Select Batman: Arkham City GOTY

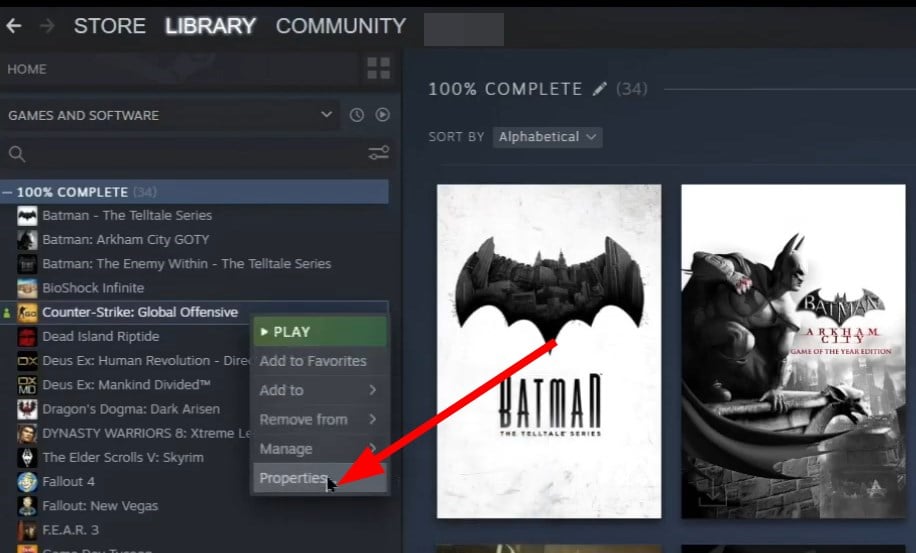(126, 240)
